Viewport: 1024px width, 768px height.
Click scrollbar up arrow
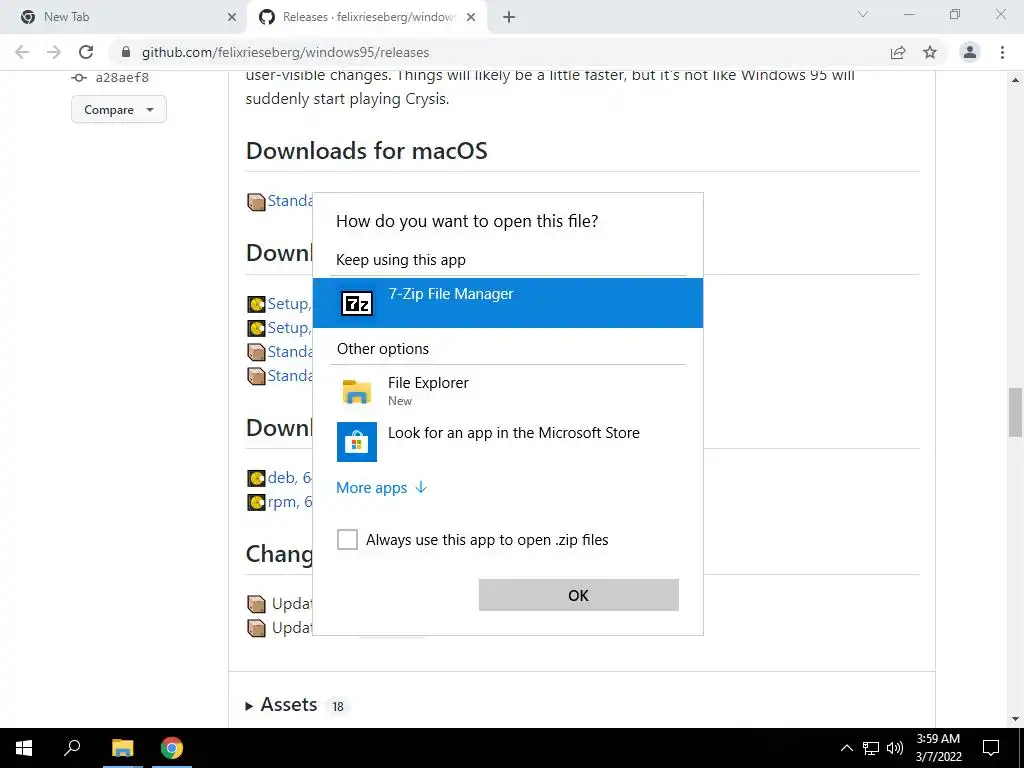coord(1015,80)
